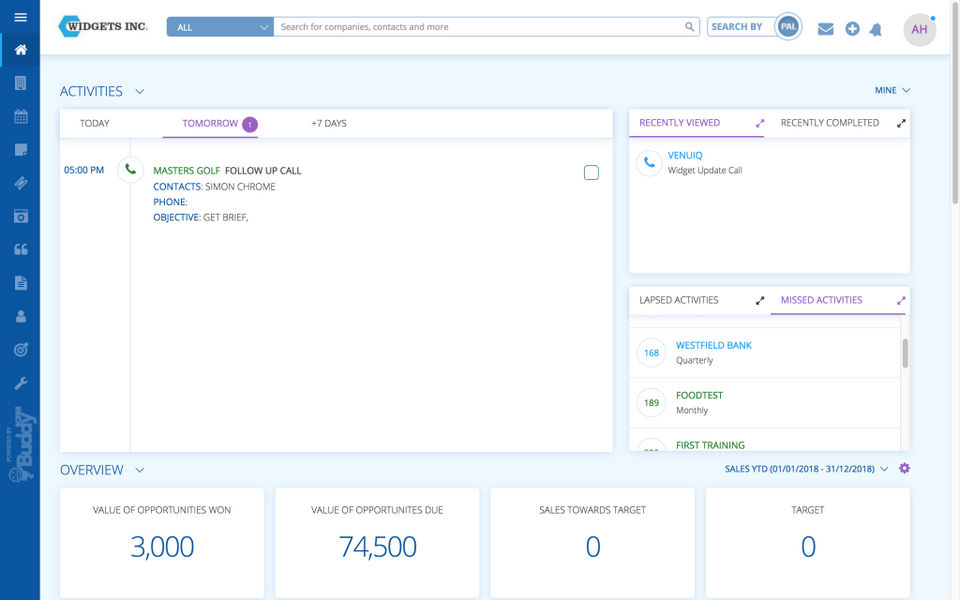Open the mail envelope icon
The width and height of the screenshot is (960, 600).
pos(825,29)
